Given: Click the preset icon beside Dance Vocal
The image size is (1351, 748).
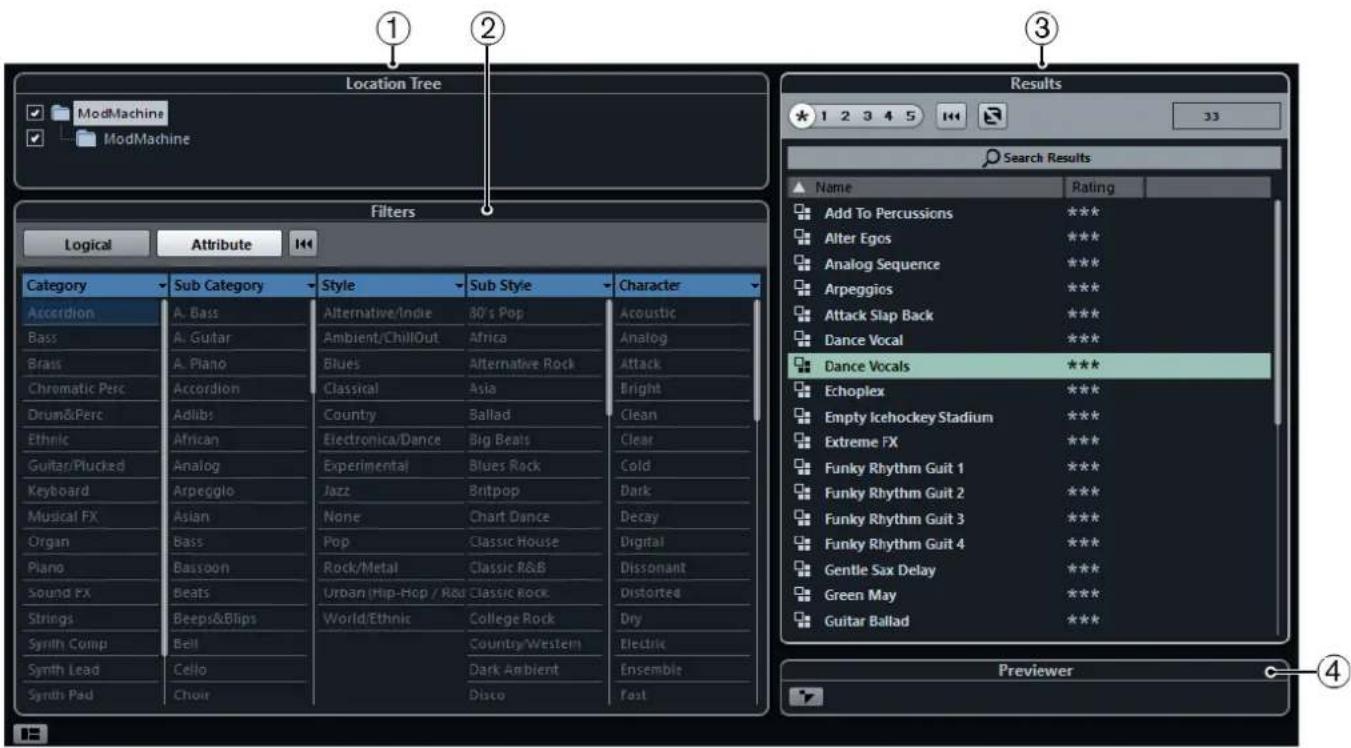Looking at the screenshot, I should 801,340.
